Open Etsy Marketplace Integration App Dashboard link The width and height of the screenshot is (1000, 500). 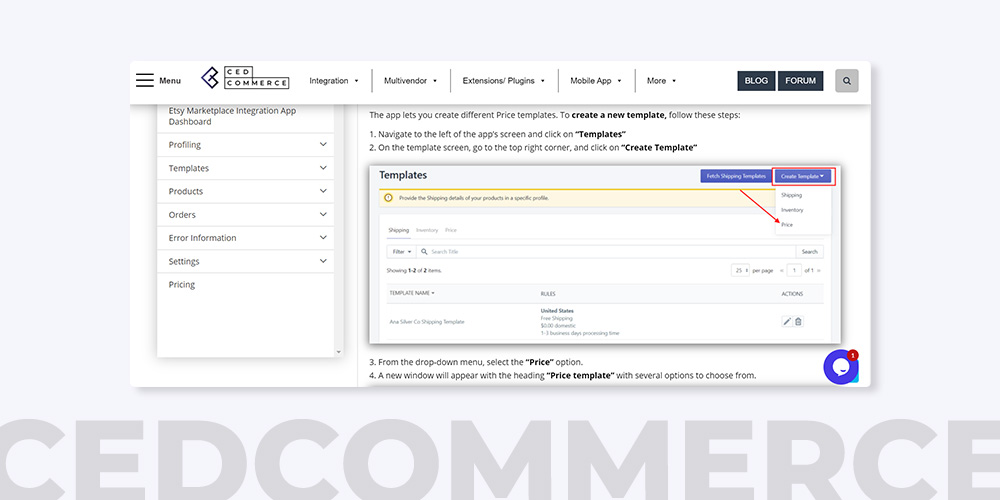[232, 116]
